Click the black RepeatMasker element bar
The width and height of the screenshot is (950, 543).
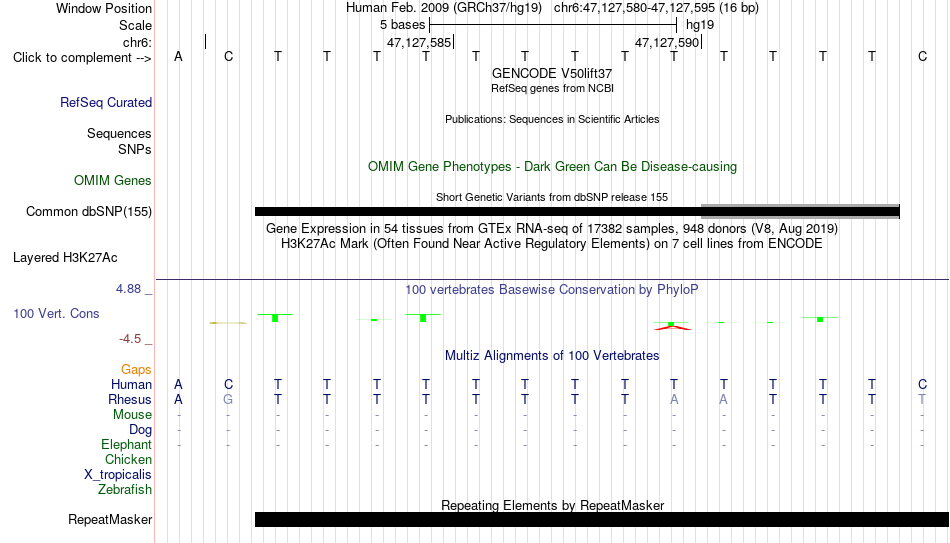coord(602,519)
